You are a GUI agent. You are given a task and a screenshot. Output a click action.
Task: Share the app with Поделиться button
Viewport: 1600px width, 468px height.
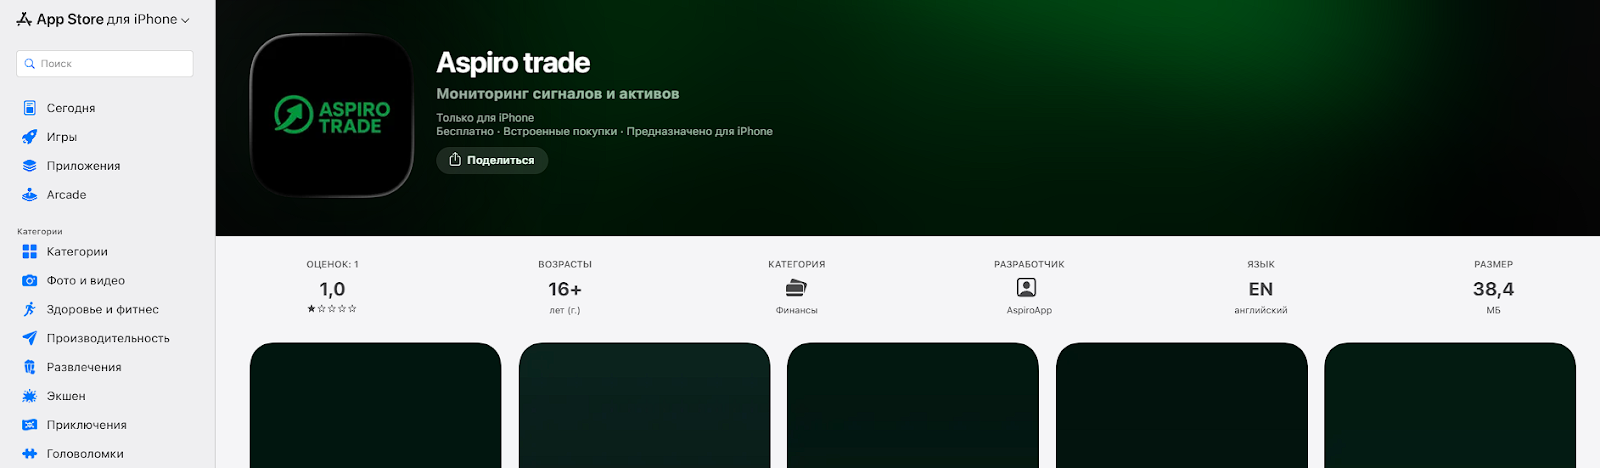[x=492, y=160]
